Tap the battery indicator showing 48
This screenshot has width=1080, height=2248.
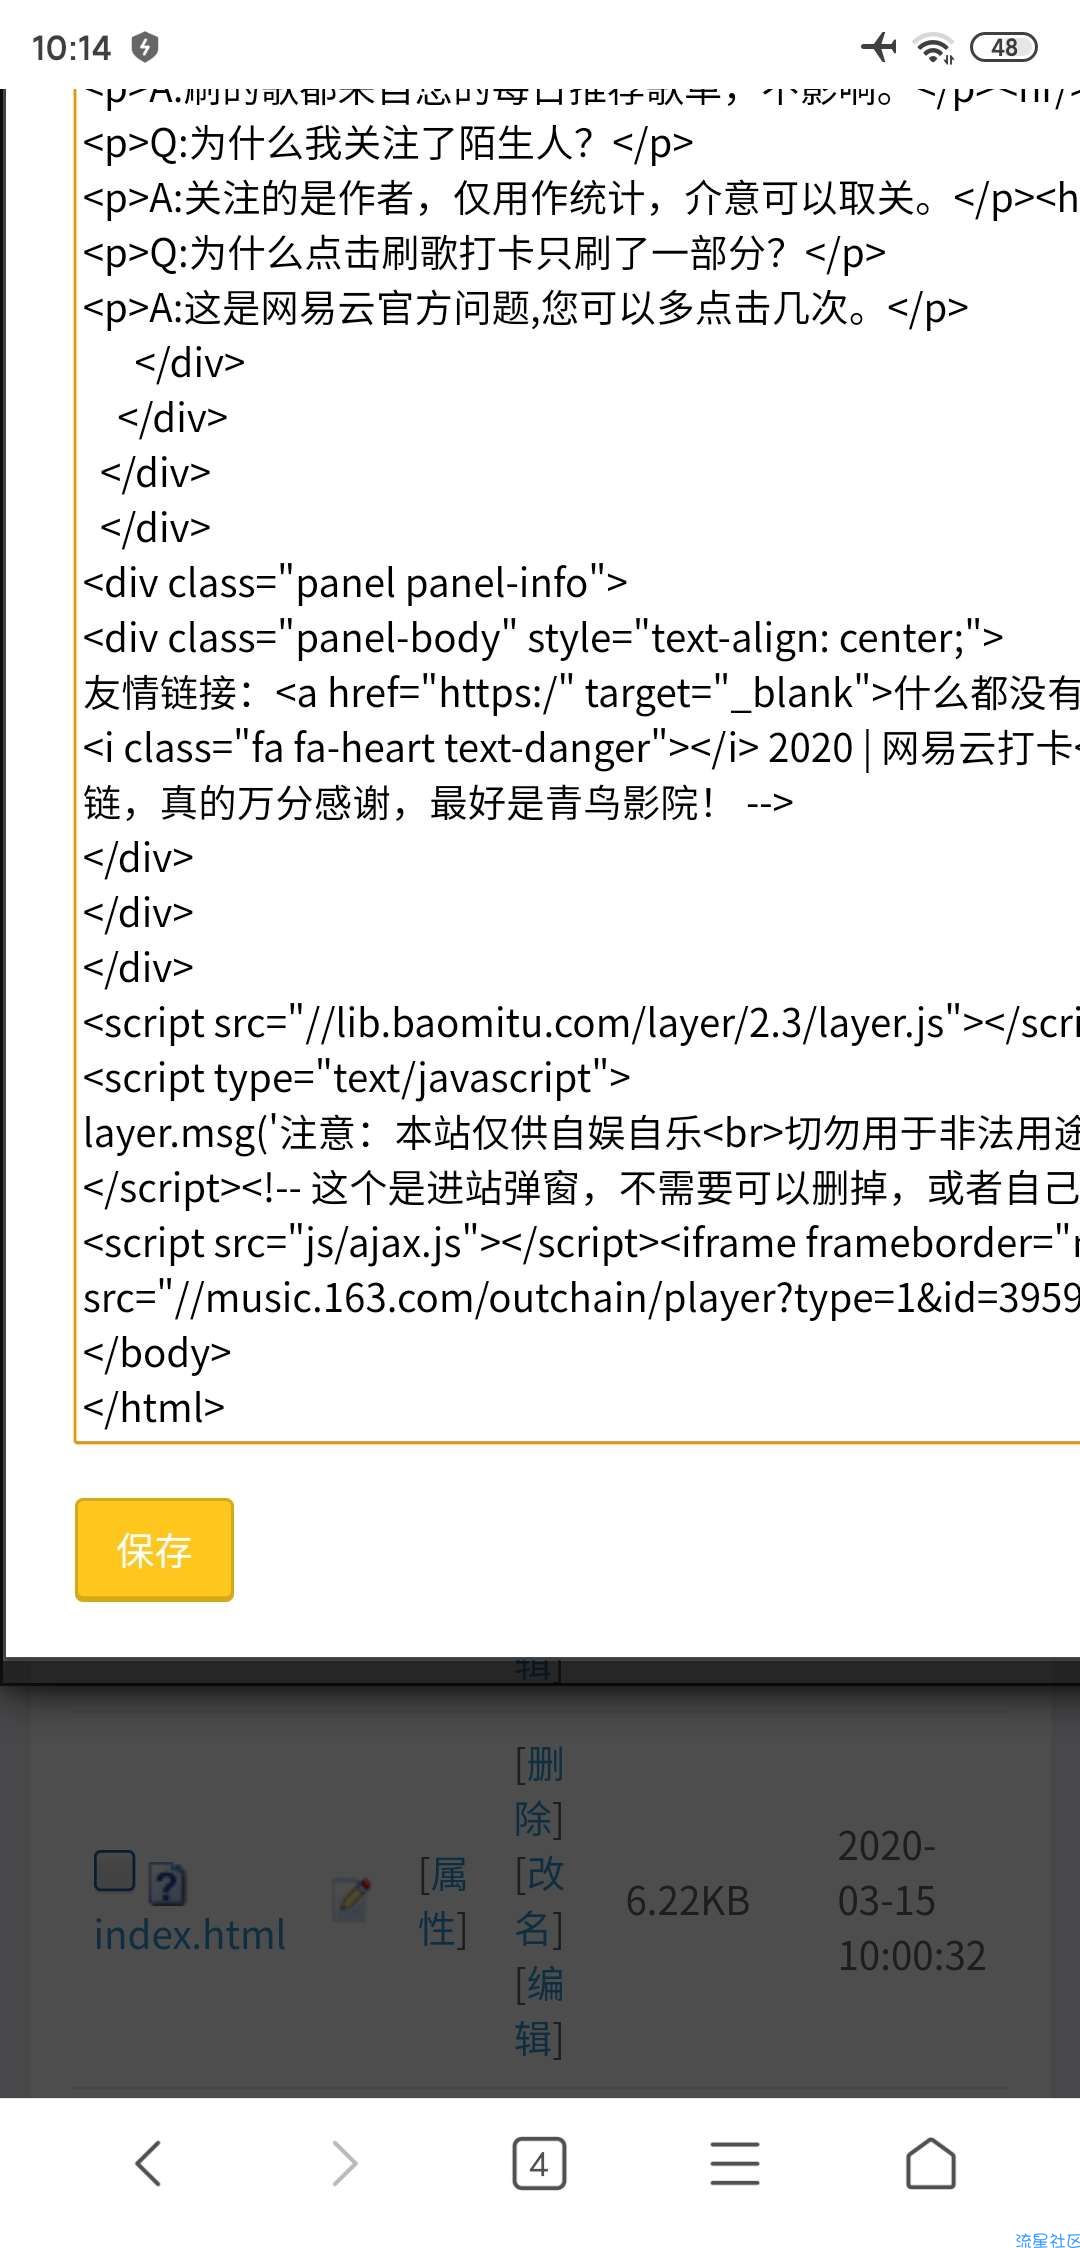coord(1004,47)
